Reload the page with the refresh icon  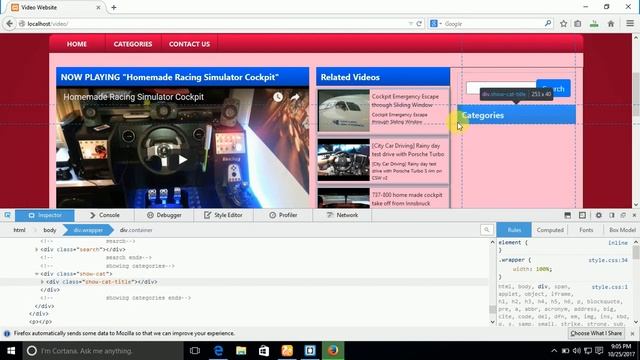pyautogui.click(x=419, y=24)
